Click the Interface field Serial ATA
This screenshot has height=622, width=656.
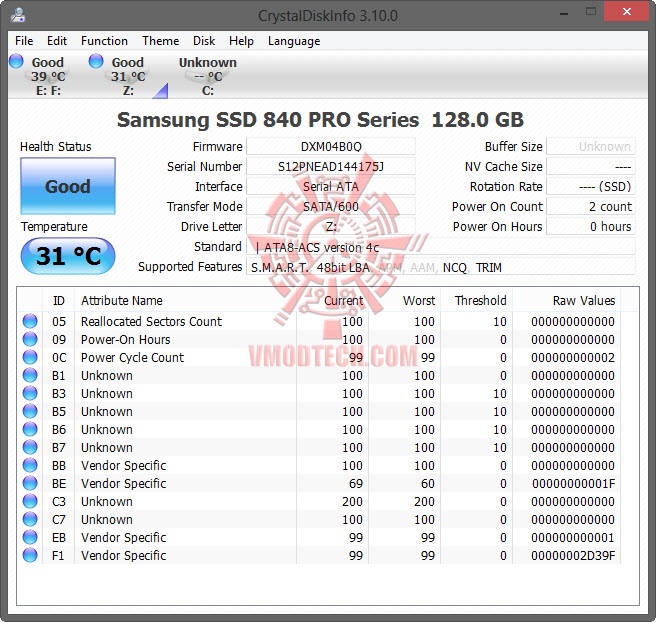[x=331, y=187]
